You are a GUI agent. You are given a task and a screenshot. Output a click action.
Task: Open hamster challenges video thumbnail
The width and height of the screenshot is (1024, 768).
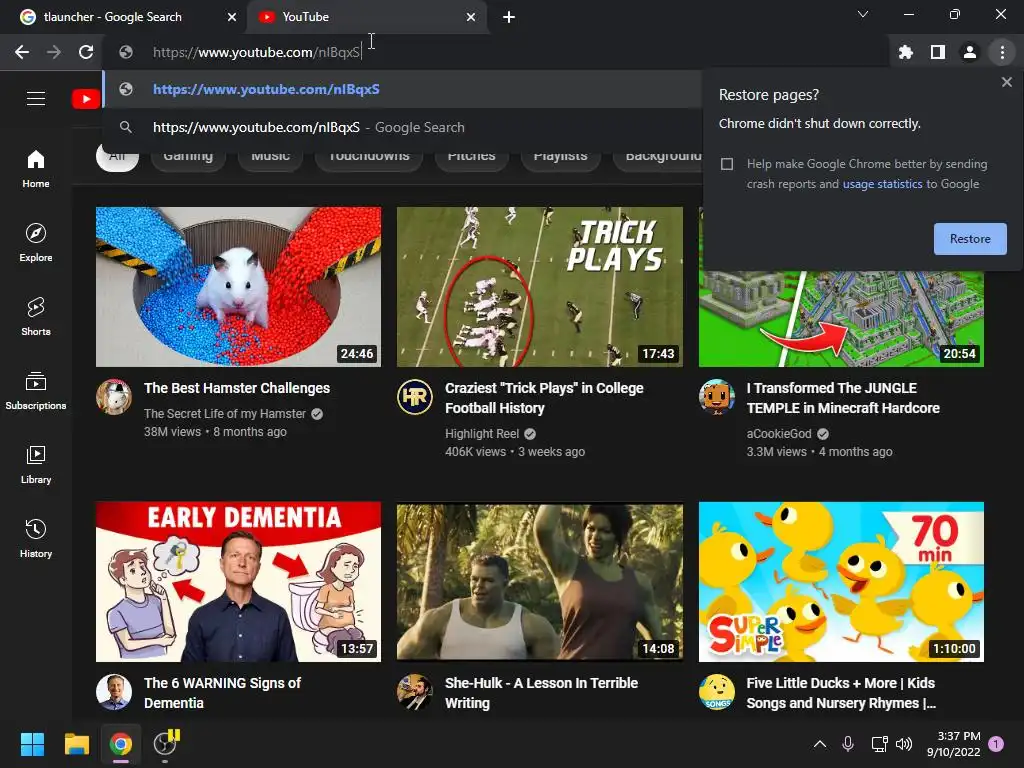pos(238,287)
